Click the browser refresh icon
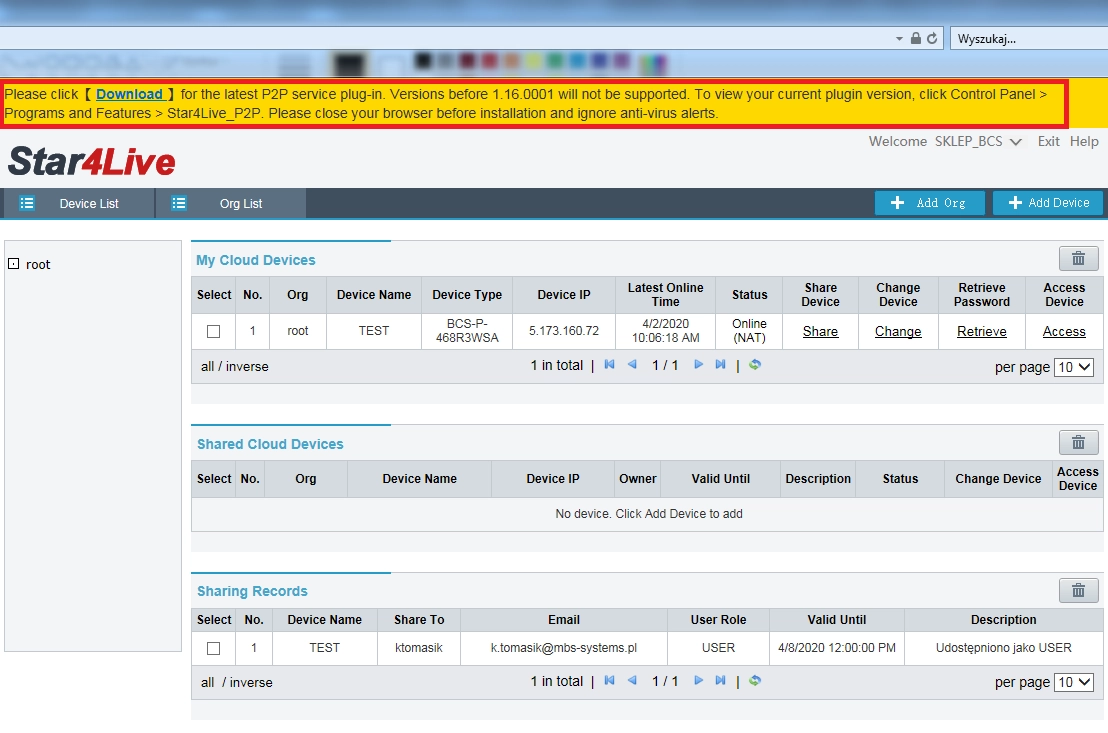This screenshot has width=1108, height=733. [x=932, y=38]
